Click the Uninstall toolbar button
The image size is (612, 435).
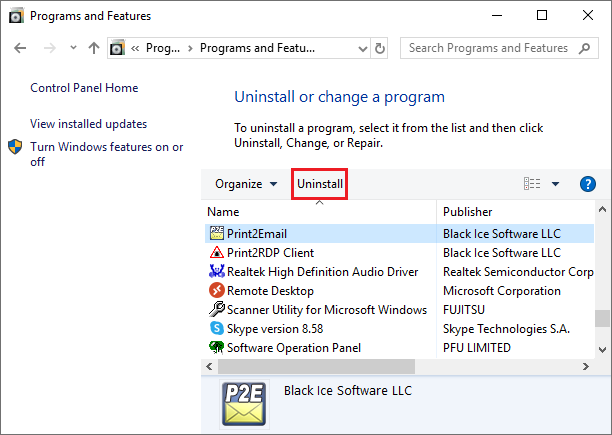[x=320, y=184]
